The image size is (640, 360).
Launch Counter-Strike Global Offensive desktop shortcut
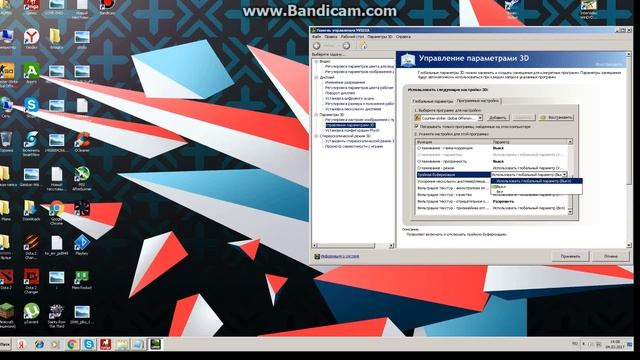pyautogui.click(x=6, y=75)
